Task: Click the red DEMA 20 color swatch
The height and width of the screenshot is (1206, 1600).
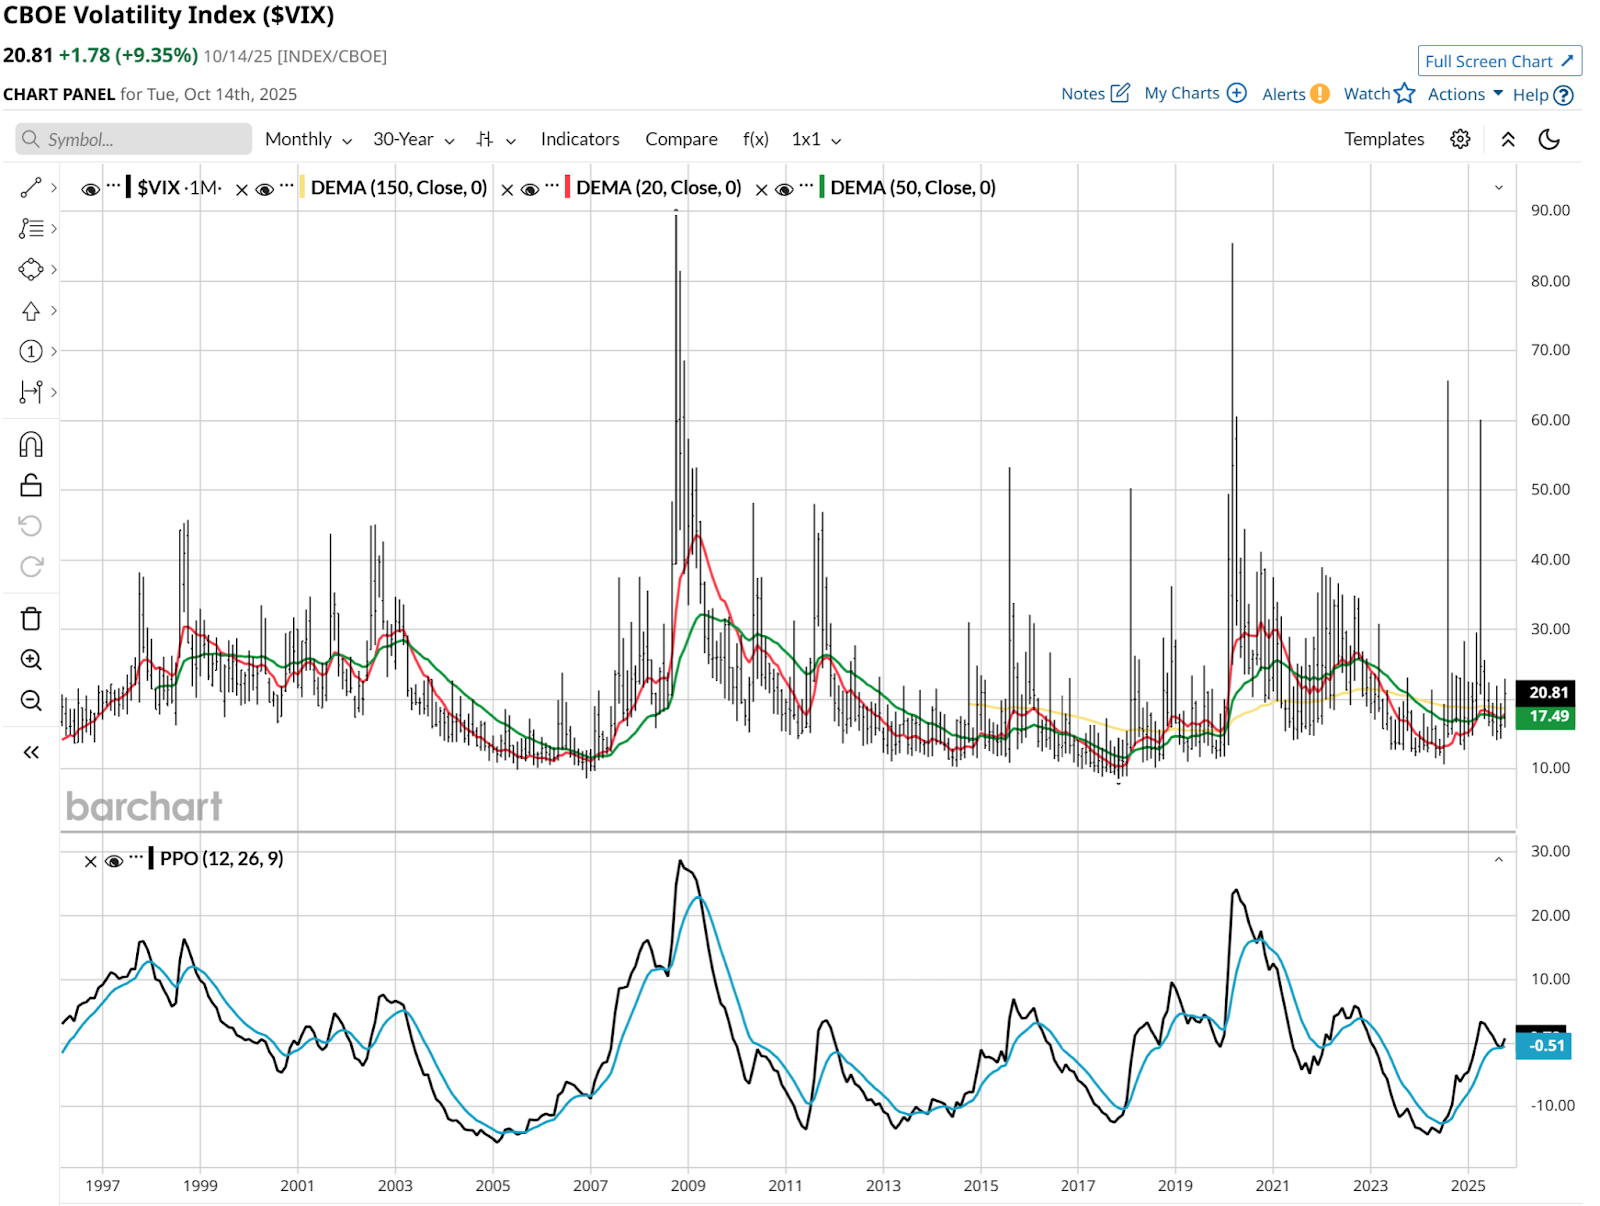Action: pyautogui.click(x=567, y=187)
